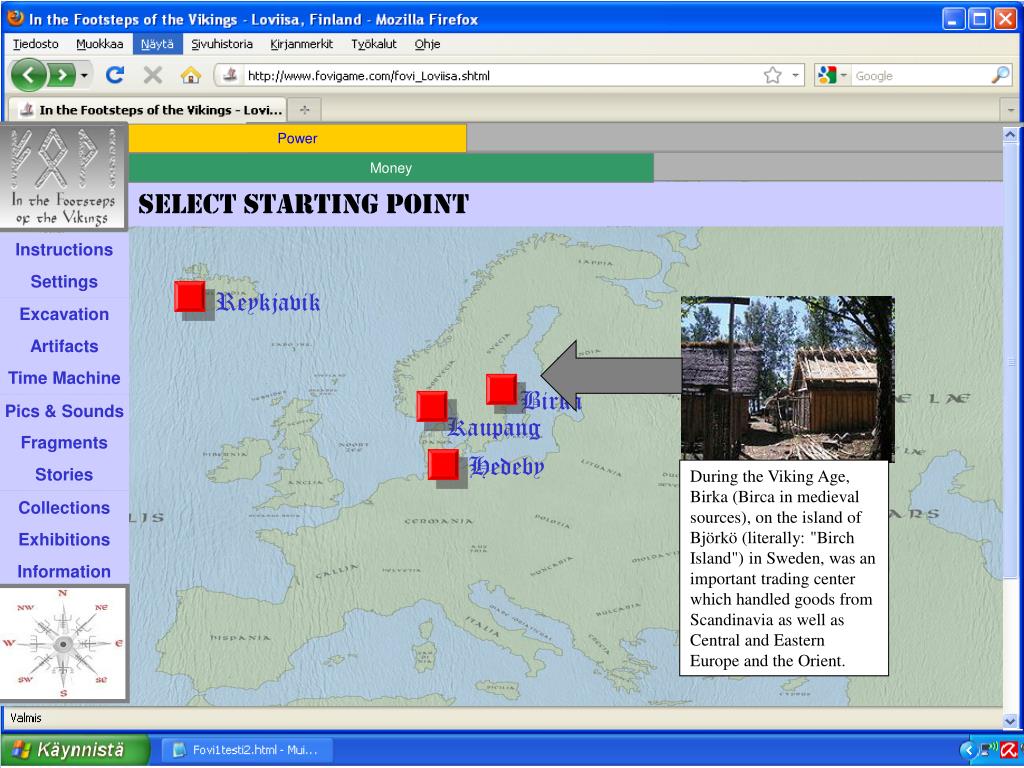
Task: Open the new tab plus button
Action: (x=304, y=109)
